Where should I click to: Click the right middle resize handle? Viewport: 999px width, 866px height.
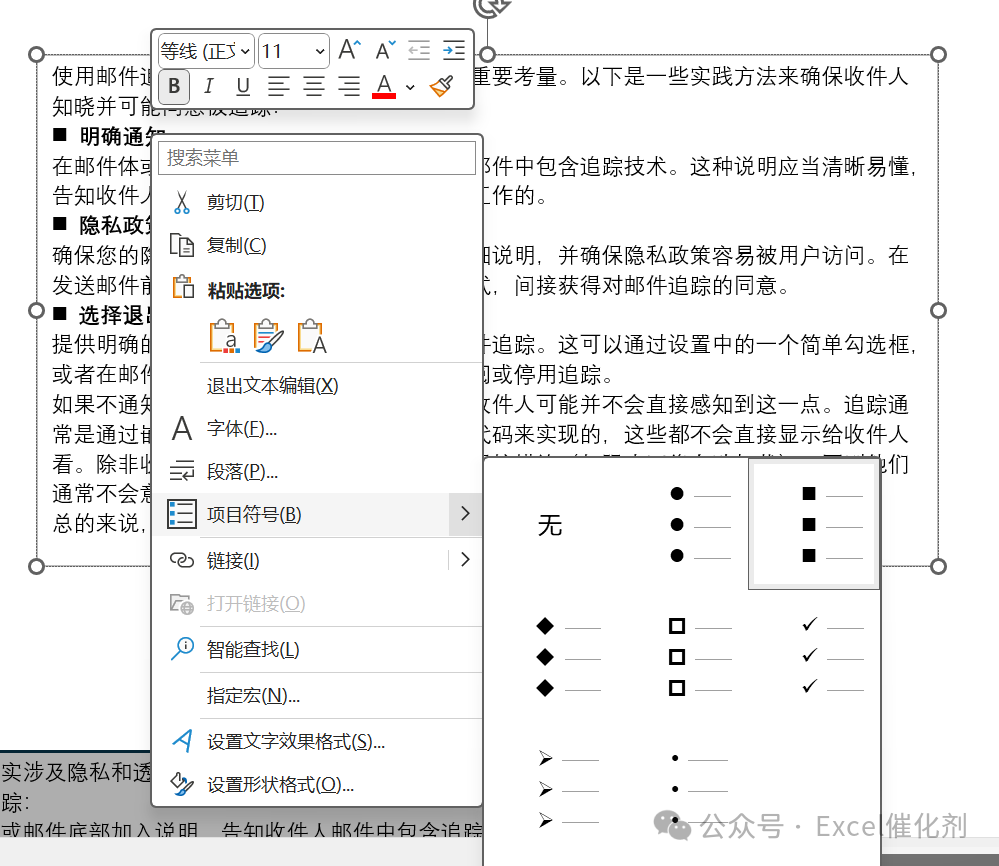tap(938, 310)
